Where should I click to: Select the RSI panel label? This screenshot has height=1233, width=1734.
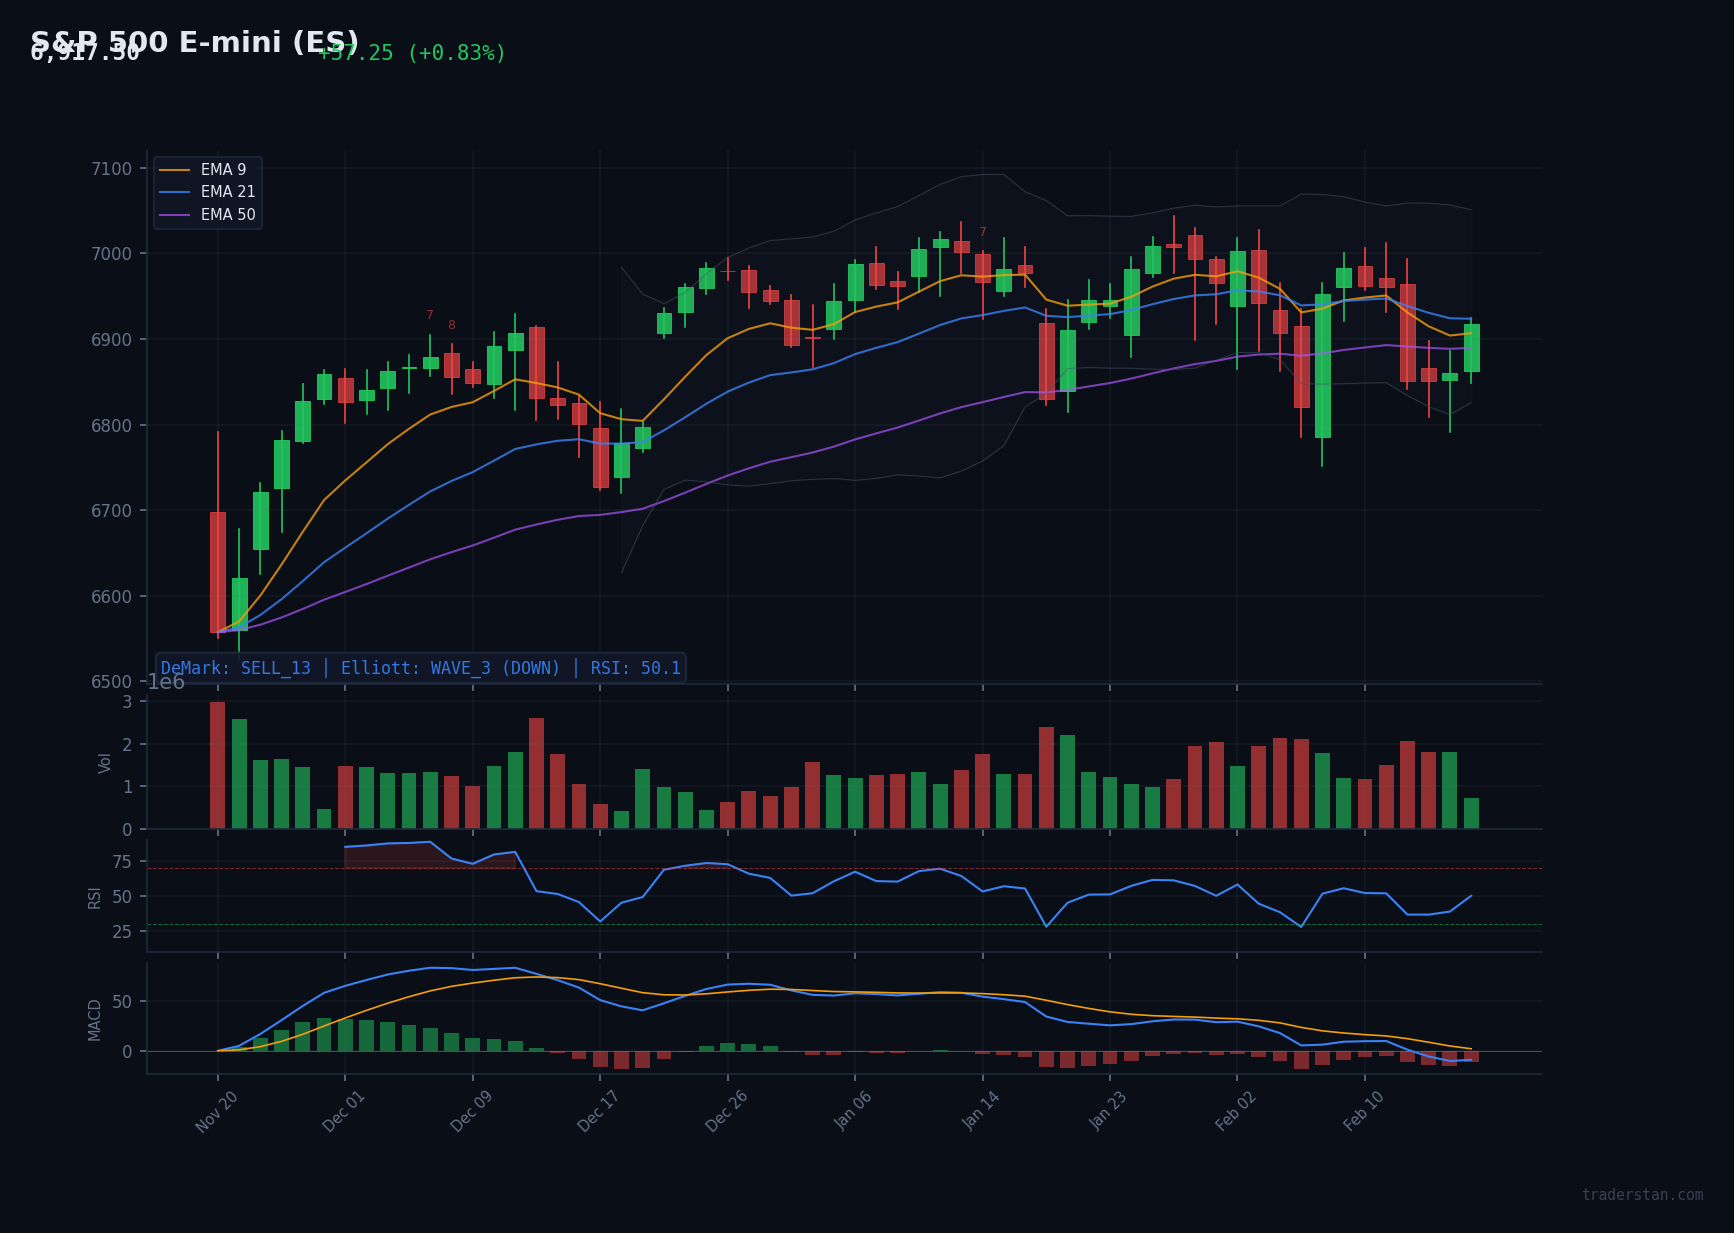pos(94,897)
